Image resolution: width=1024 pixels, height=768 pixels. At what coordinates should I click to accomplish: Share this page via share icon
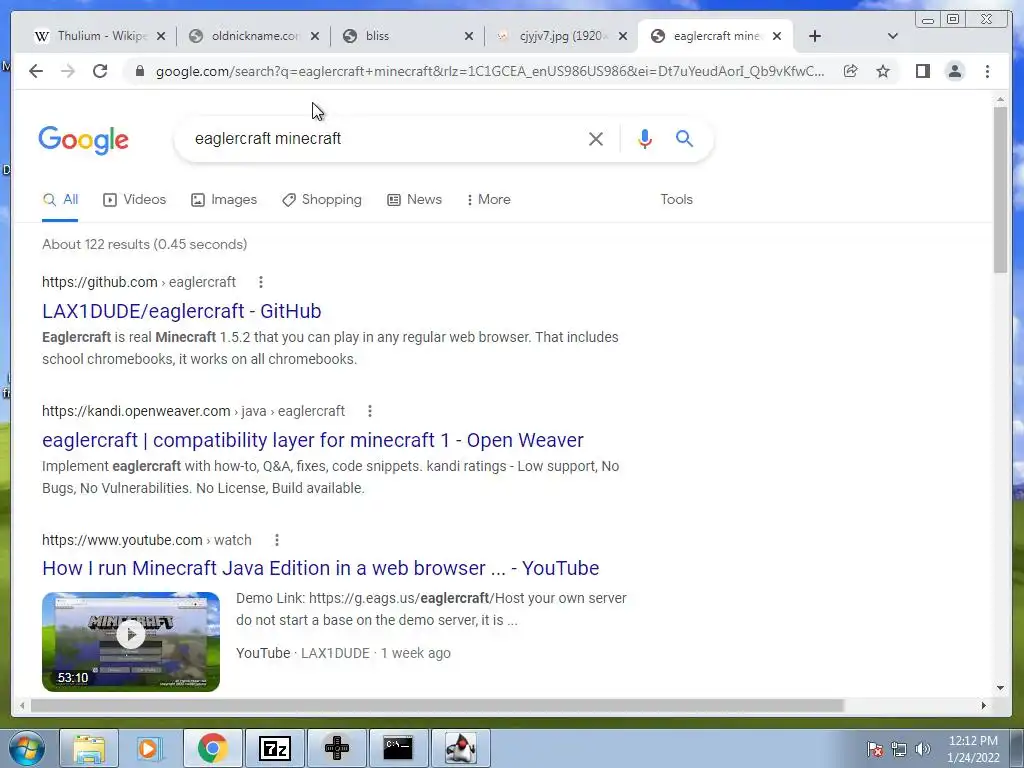pos(850,71)
